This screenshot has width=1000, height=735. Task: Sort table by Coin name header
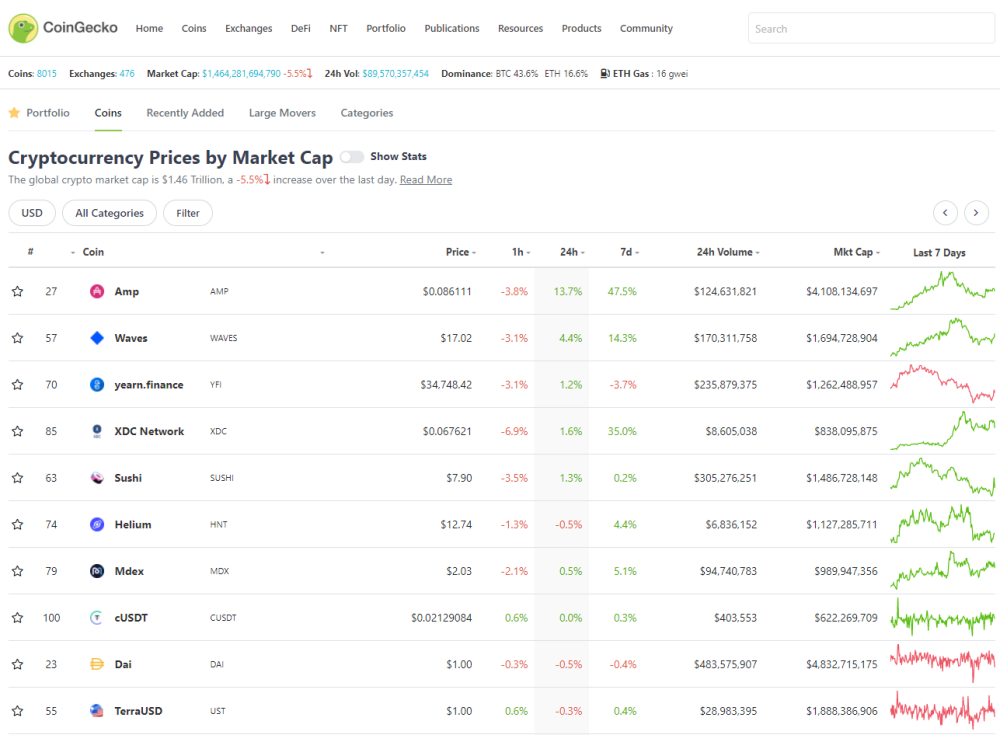[x=93, y=252]
